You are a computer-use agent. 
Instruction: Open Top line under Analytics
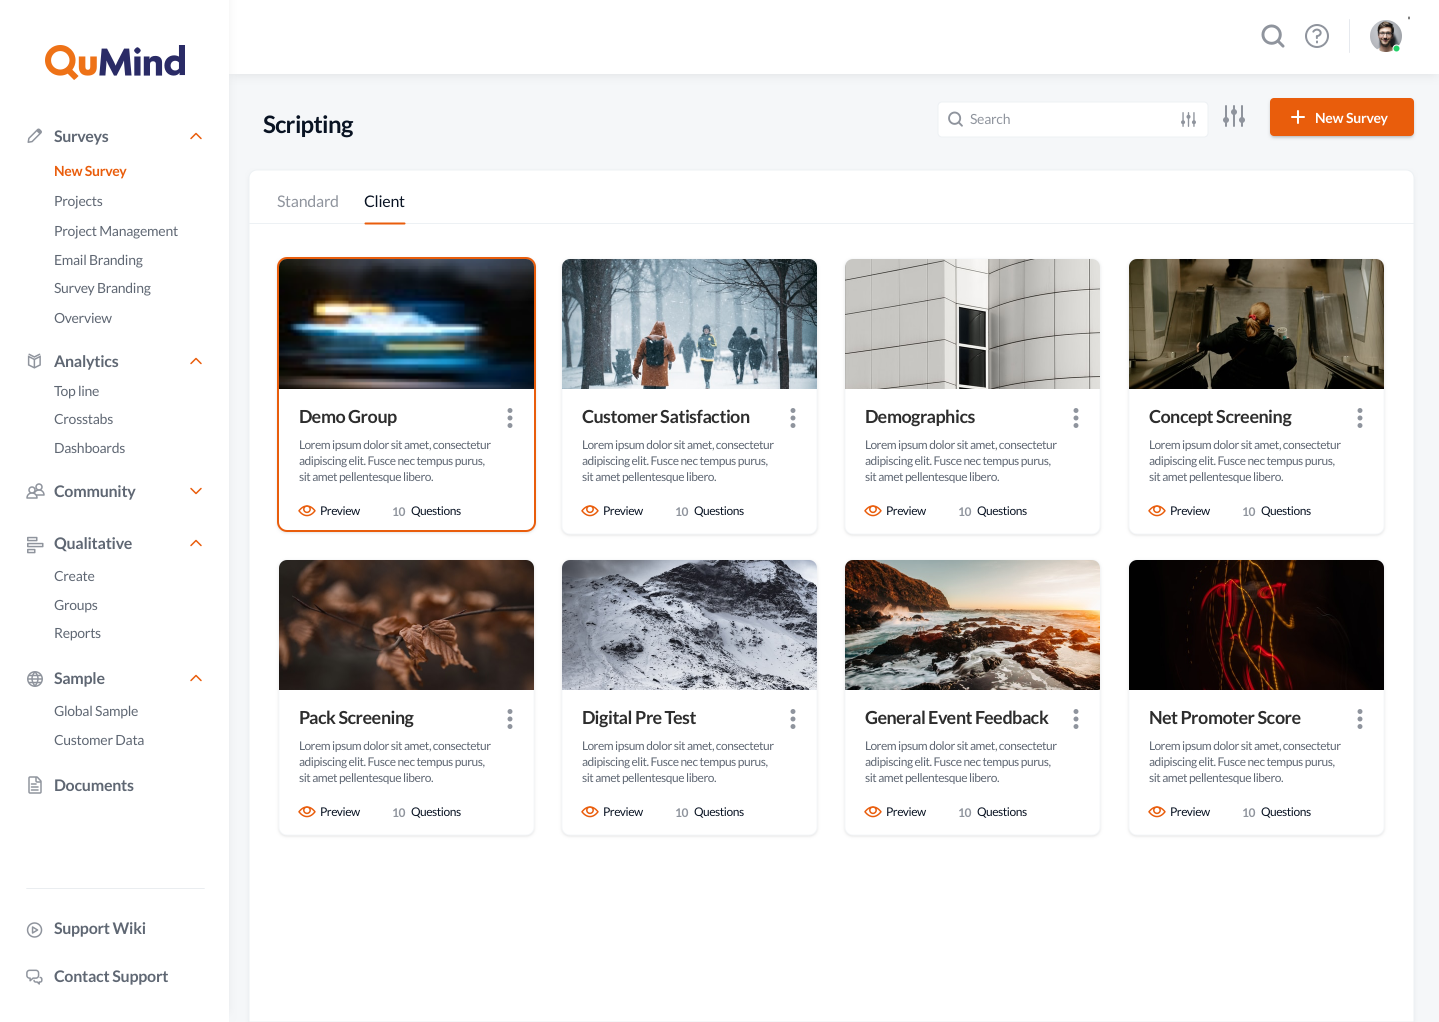pos(76,391)
